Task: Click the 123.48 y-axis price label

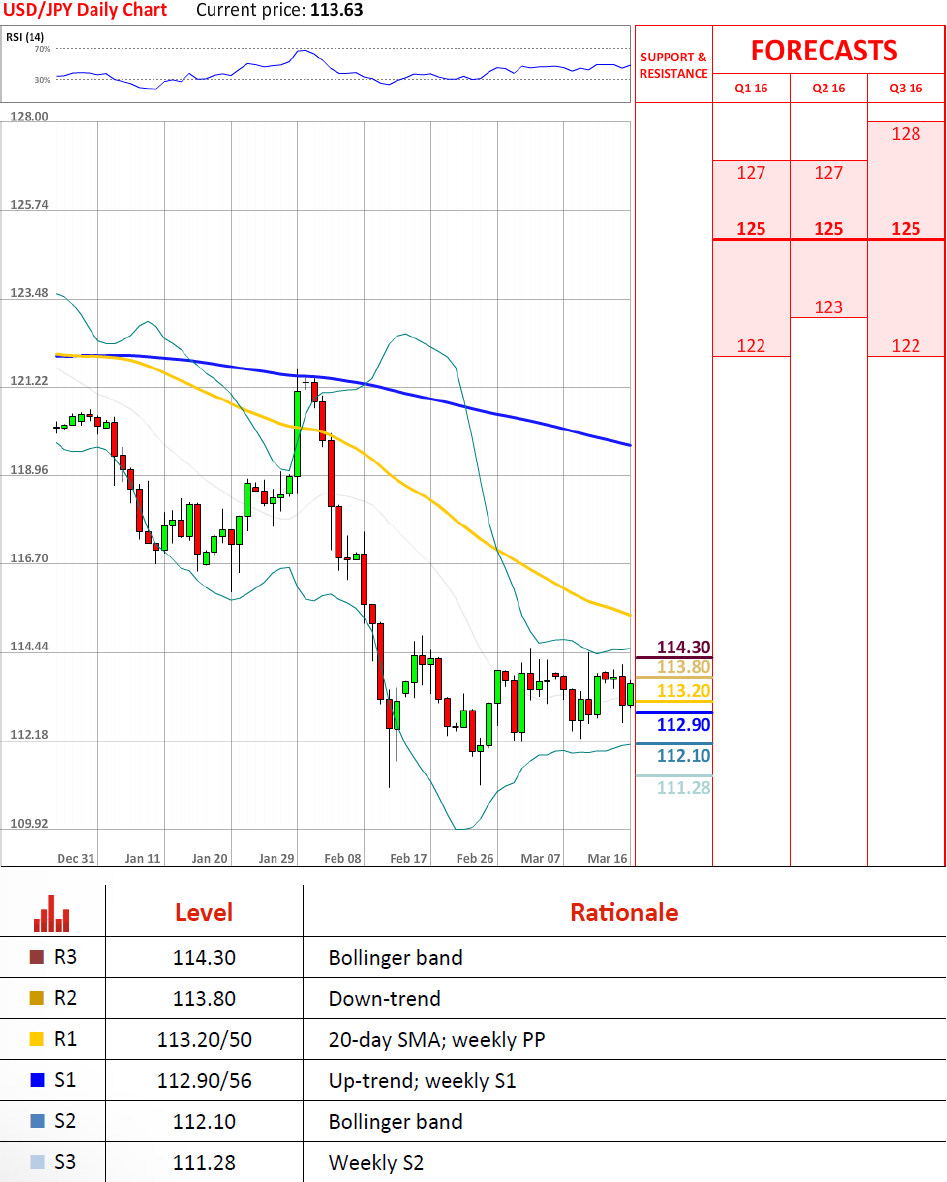Action: [29, 292]
